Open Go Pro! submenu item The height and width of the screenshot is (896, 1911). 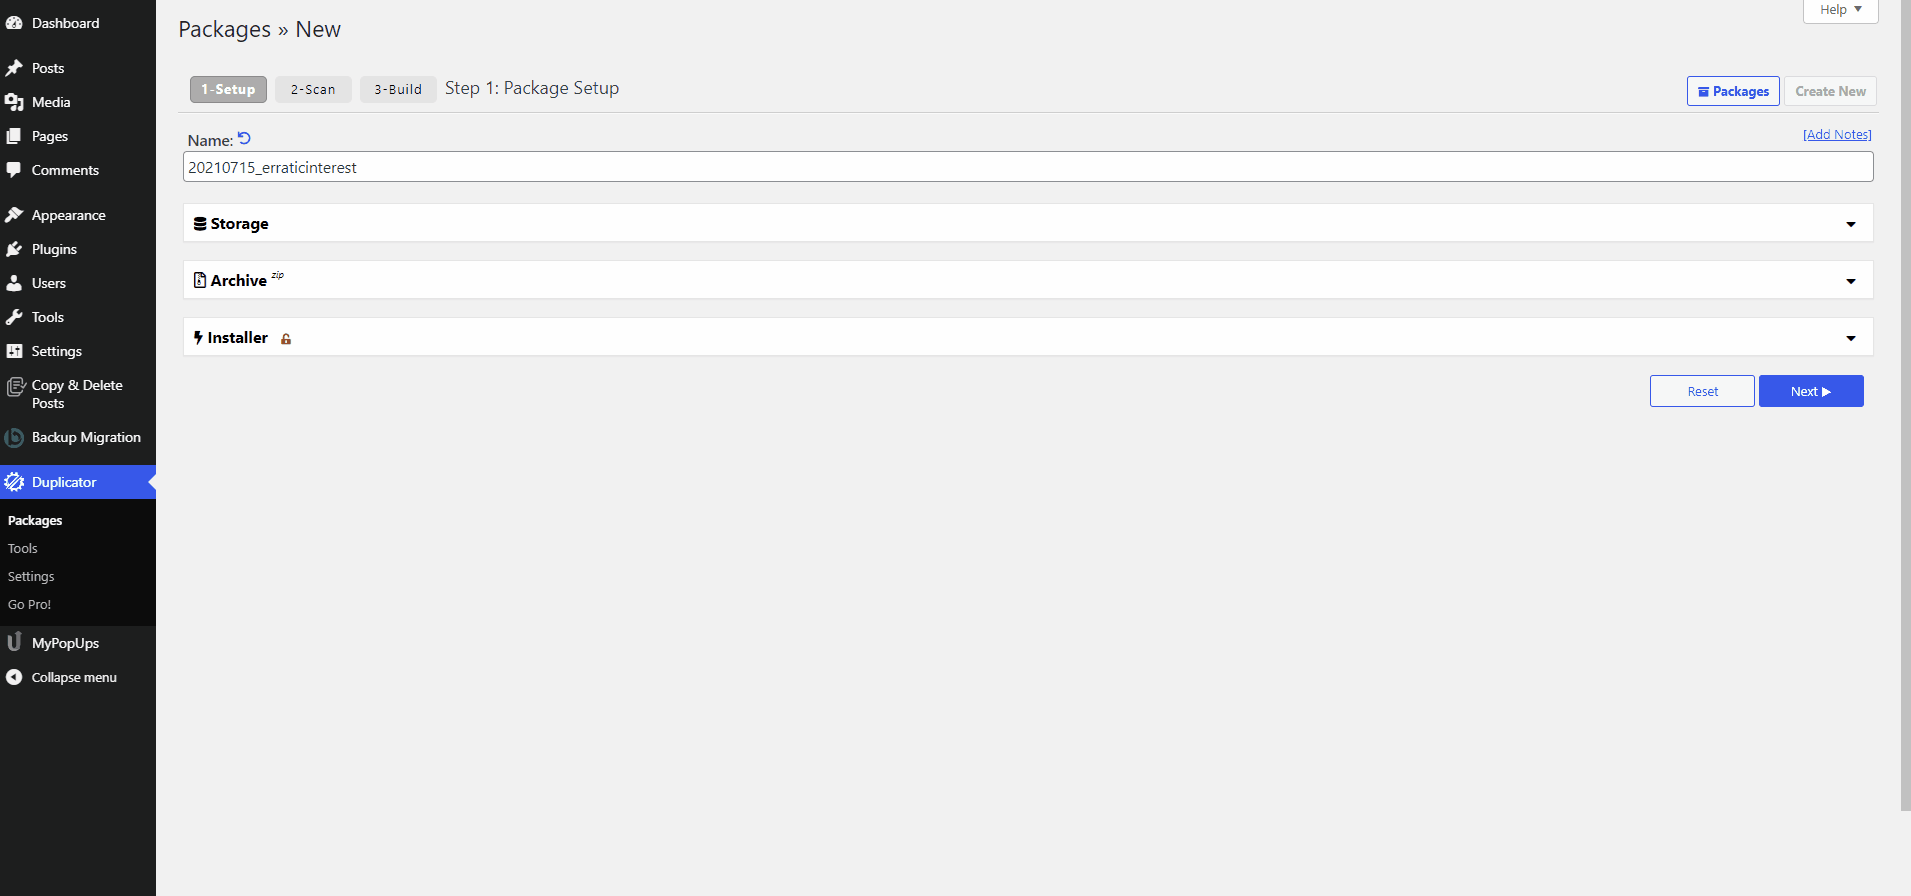coord(29,605)
